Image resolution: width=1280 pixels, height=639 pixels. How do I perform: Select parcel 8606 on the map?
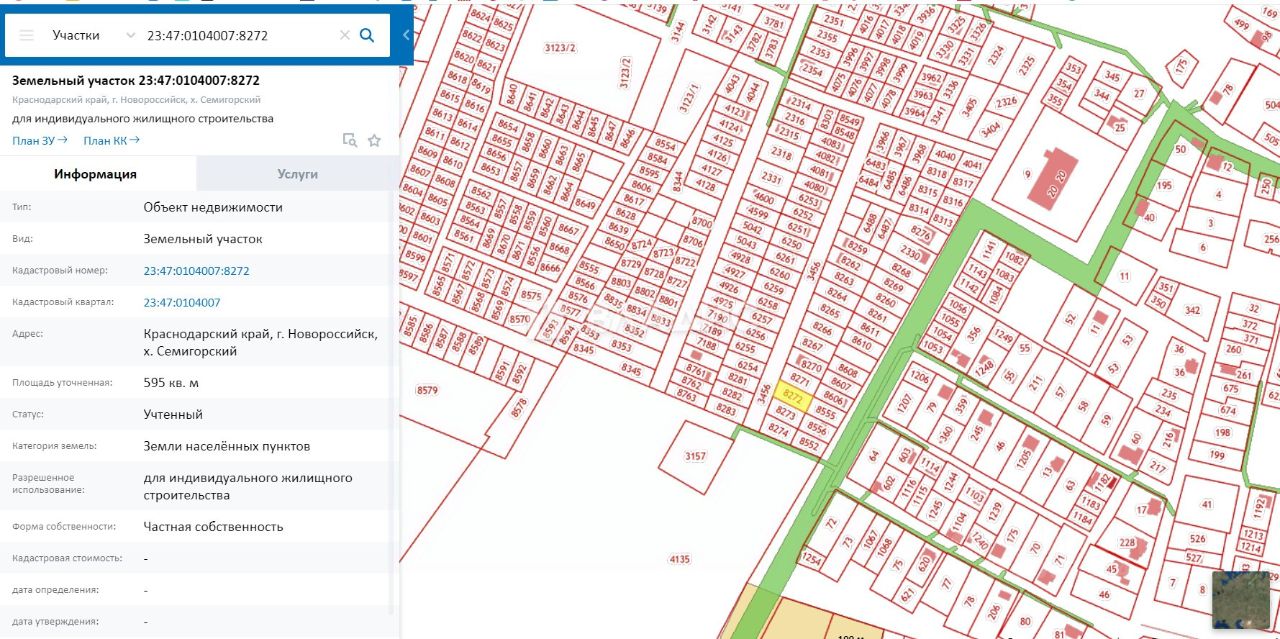[x=834, y=398]
